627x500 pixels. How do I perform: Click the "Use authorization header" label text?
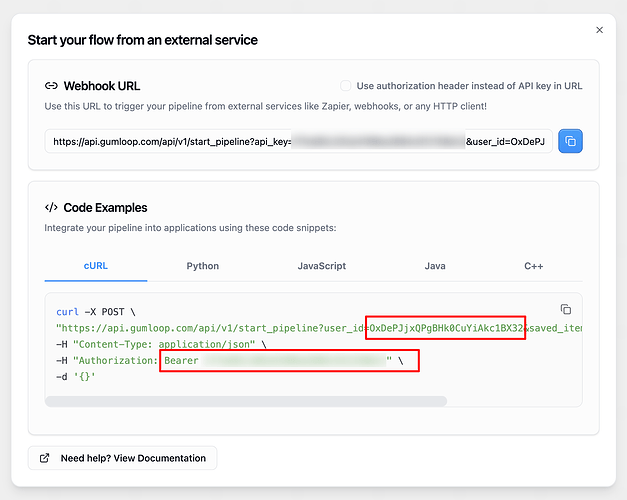pos(470,86)
